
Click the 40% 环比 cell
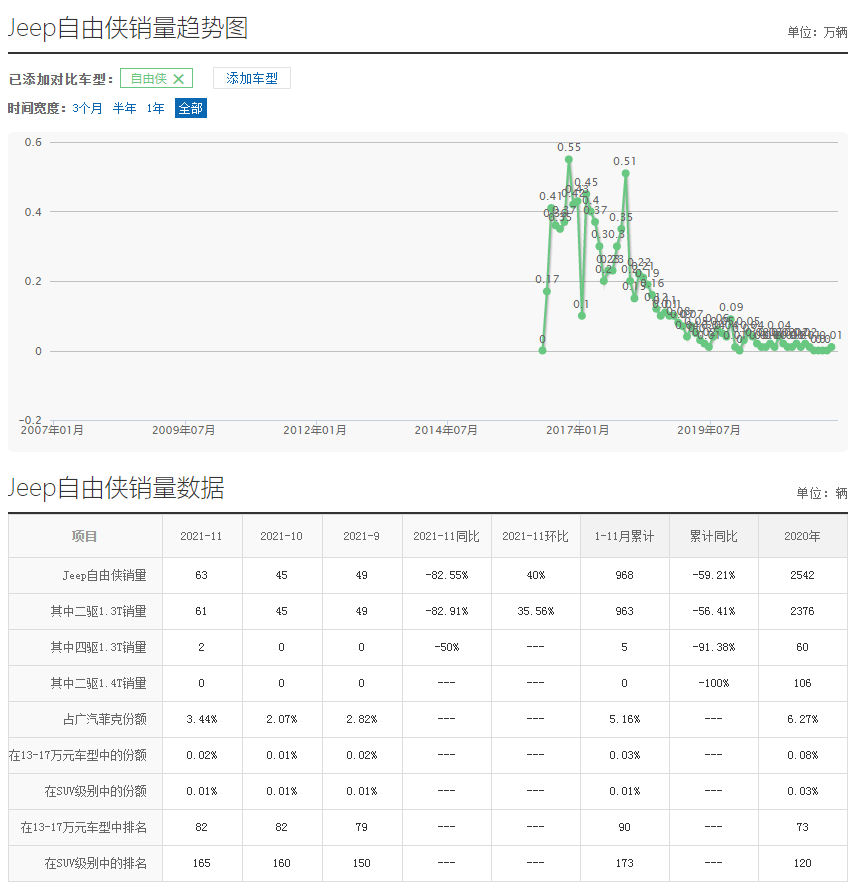click(535, 575)
